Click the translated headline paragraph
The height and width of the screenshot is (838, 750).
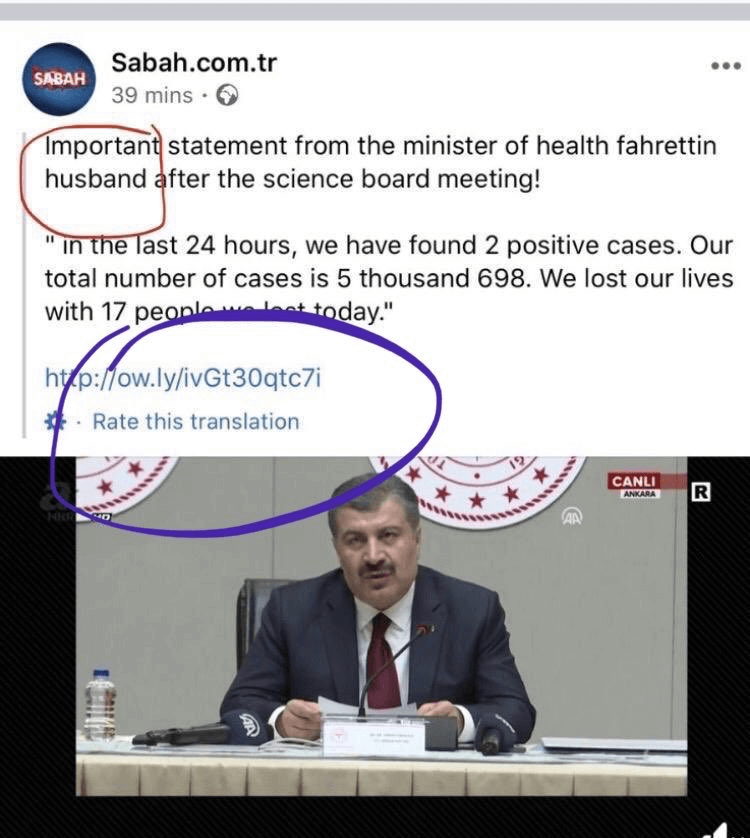[x=380, y=162]
